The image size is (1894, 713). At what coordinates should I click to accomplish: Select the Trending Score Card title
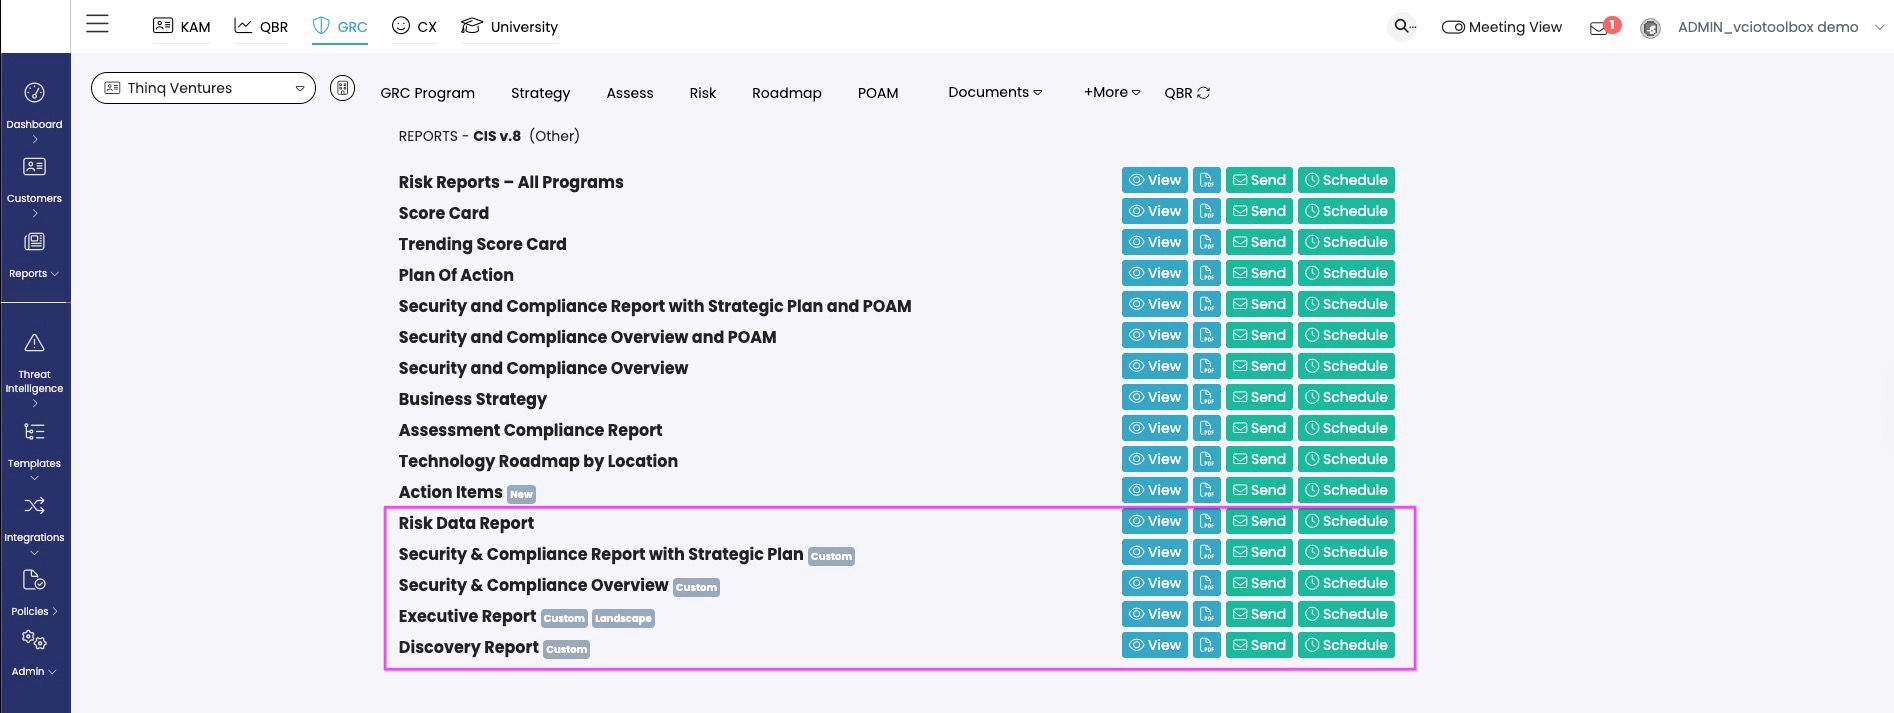(482, 244)
